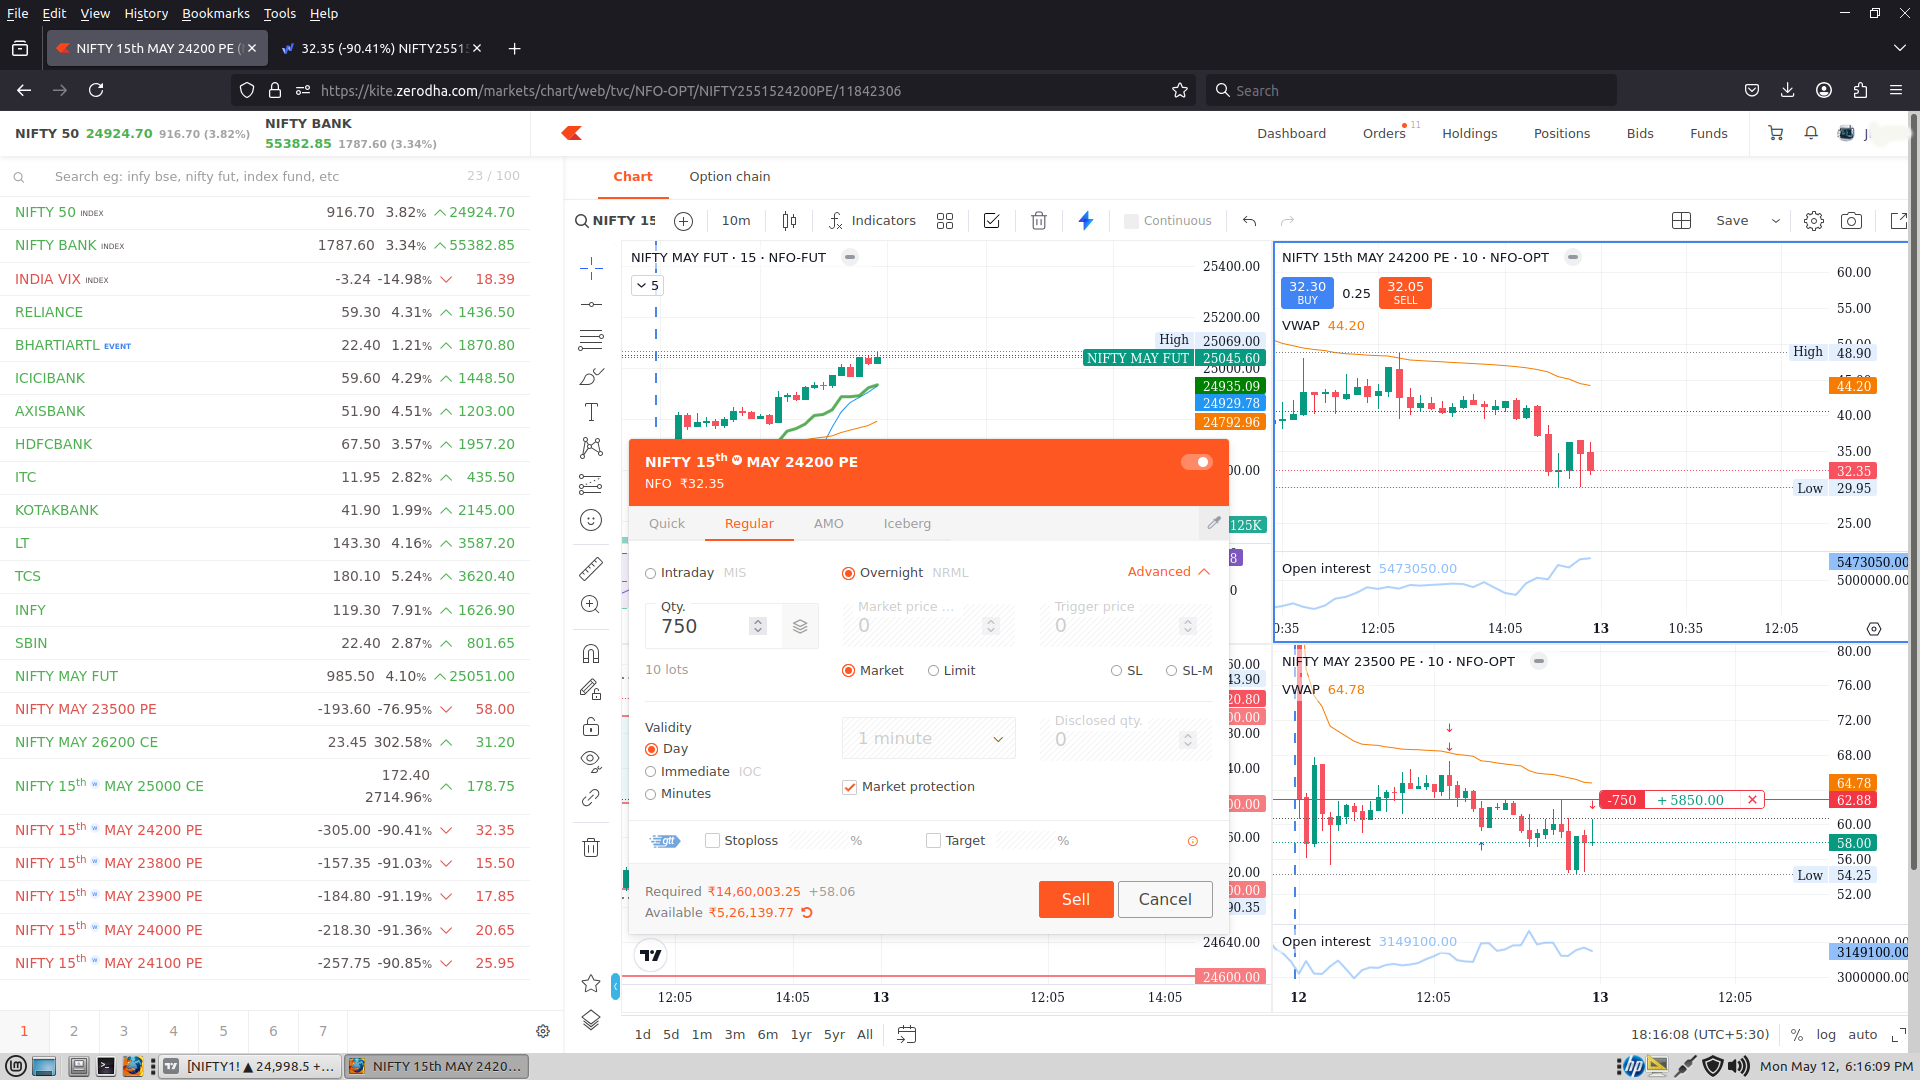Click the Sell button to place order
This screenshot has height=1080, width=1920.
click(x=1076, y=899)
